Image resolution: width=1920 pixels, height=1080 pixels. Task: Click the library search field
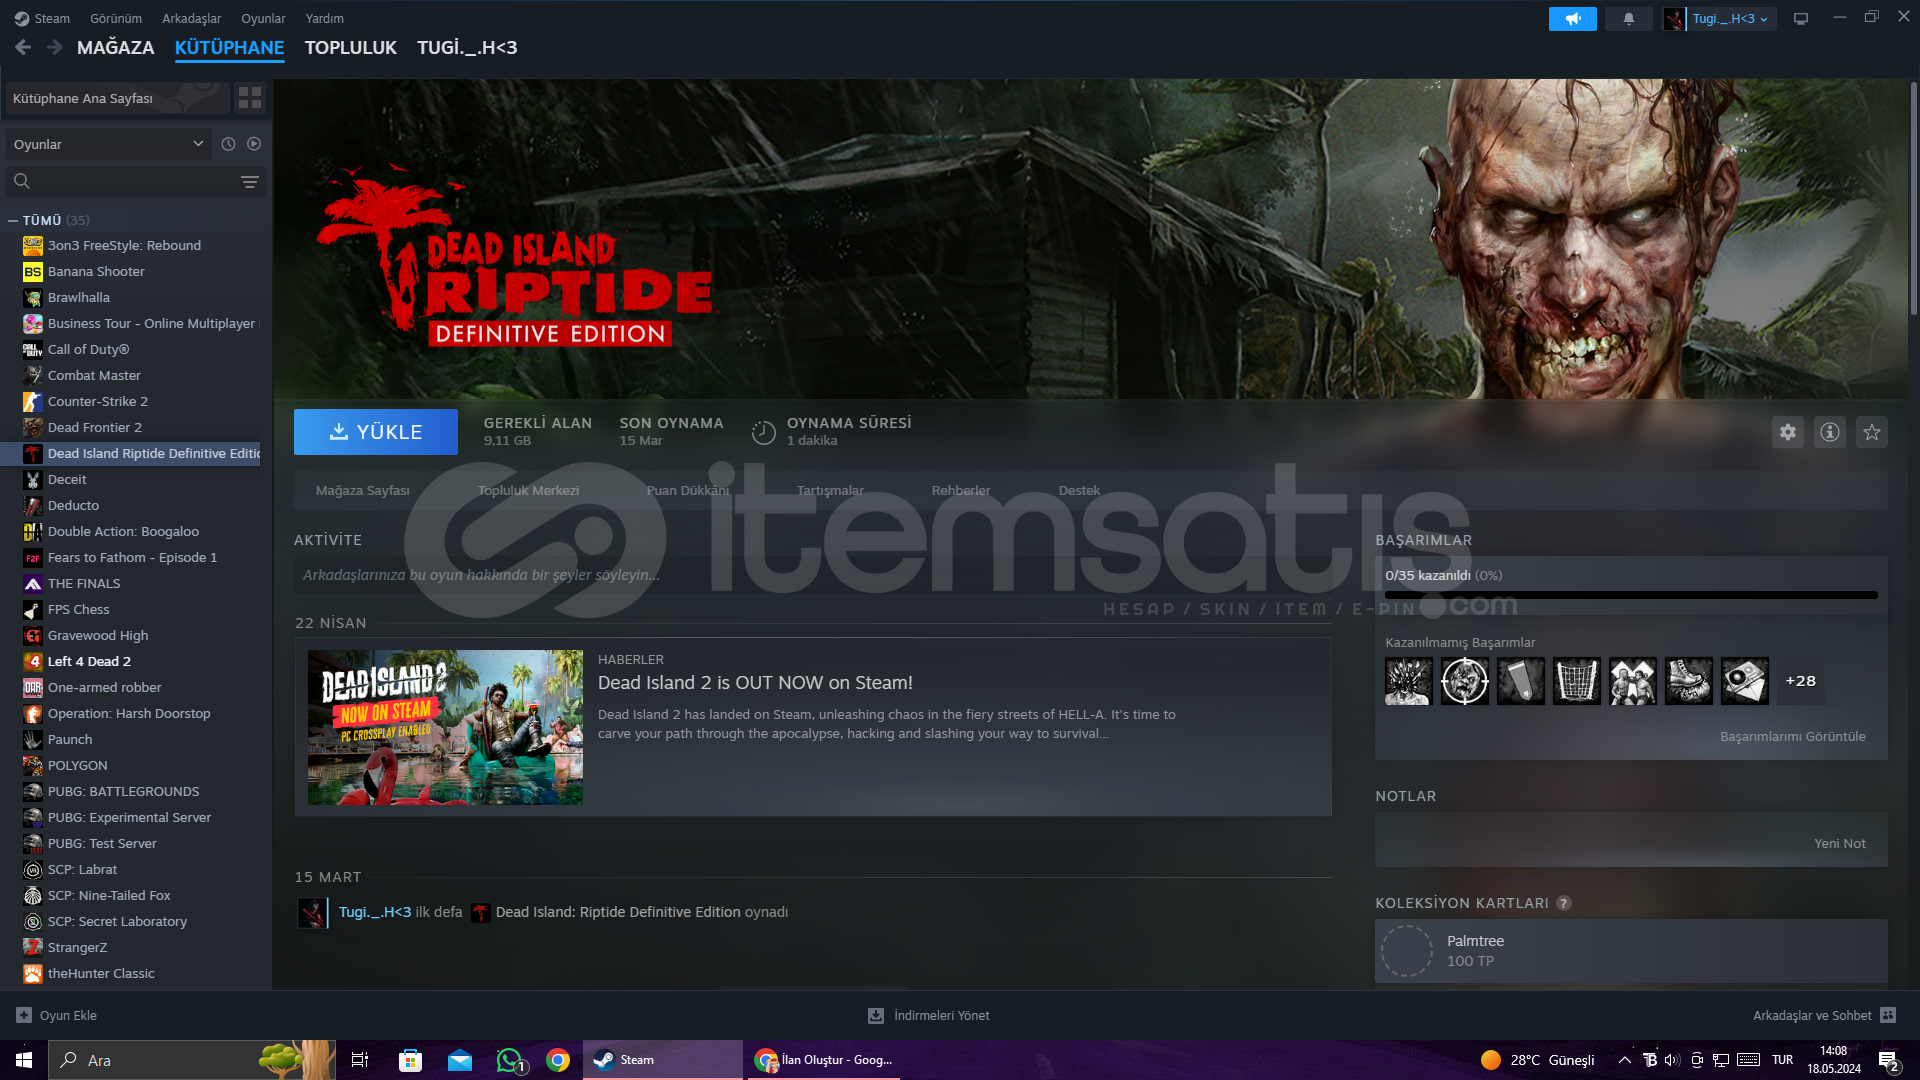pyautogui.click(x=136, y=182)
